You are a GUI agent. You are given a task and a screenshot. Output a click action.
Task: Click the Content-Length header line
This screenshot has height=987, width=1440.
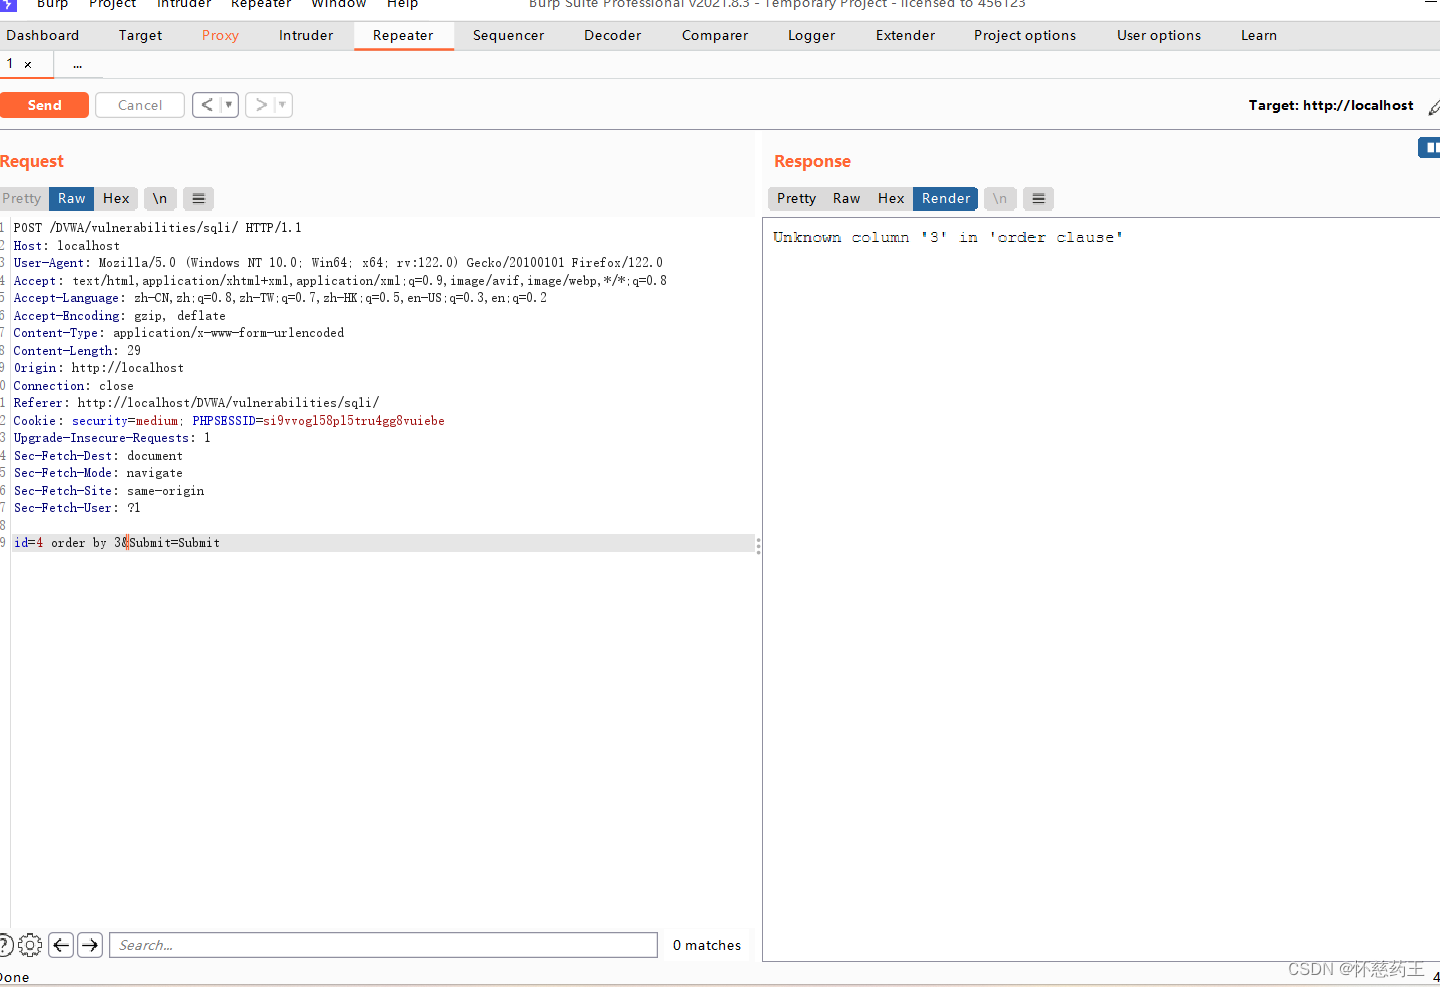coord(77,351)
